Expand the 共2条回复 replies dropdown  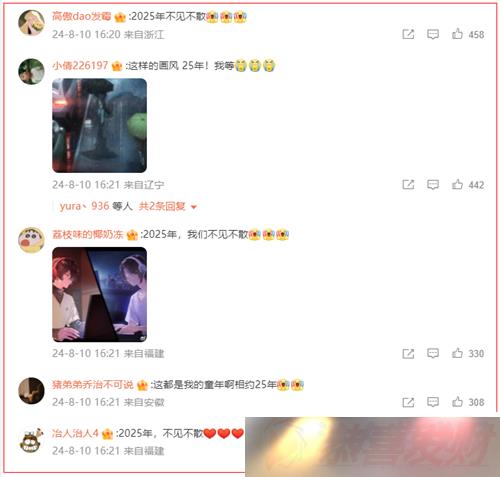point(168,206)
